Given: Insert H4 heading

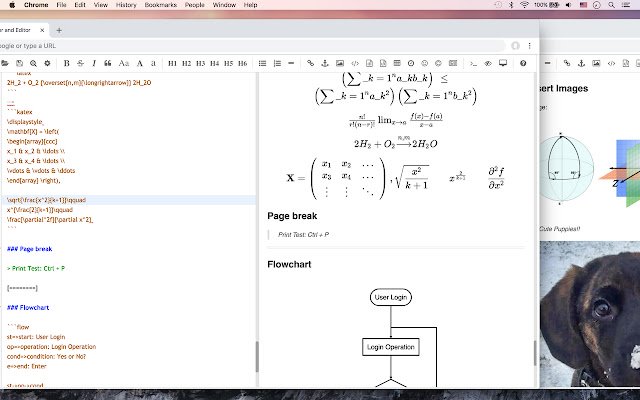Looking at the screenshot, I should [x=214, y=63].
